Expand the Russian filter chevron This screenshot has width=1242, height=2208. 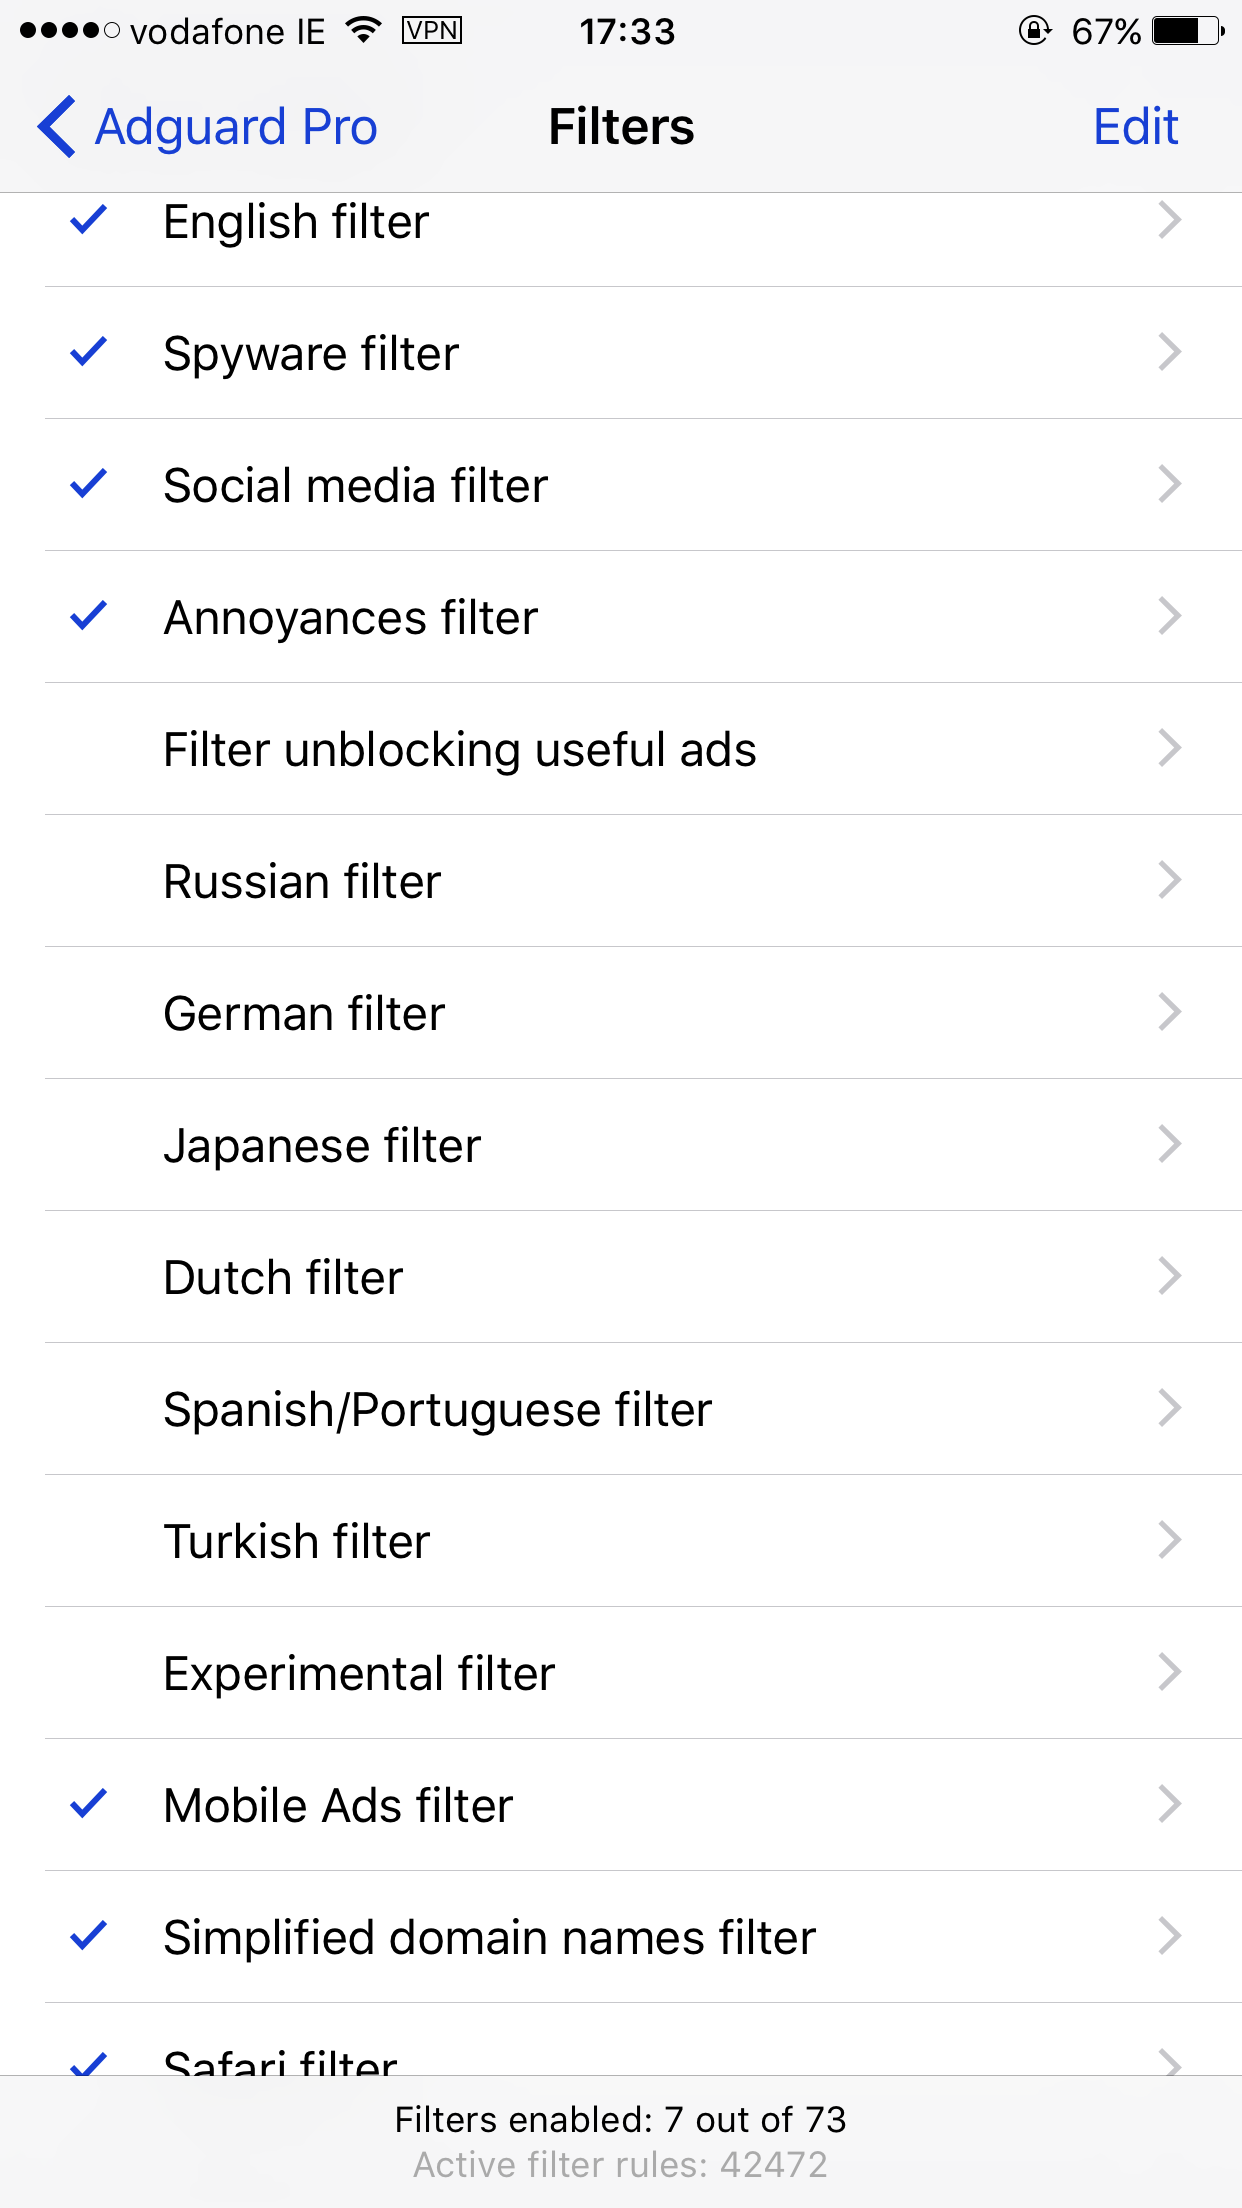[x=1170, y=880]
